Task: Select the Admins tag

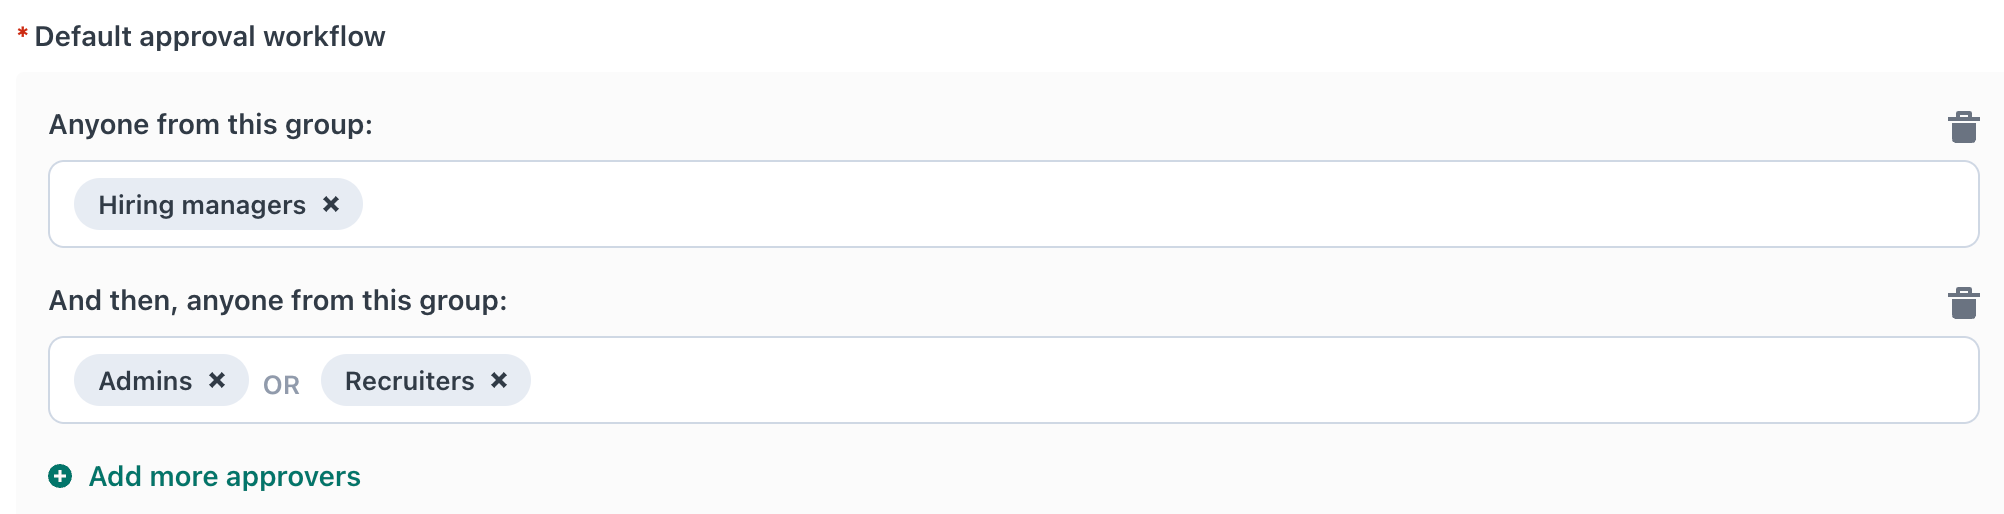Action: [145, 381]
